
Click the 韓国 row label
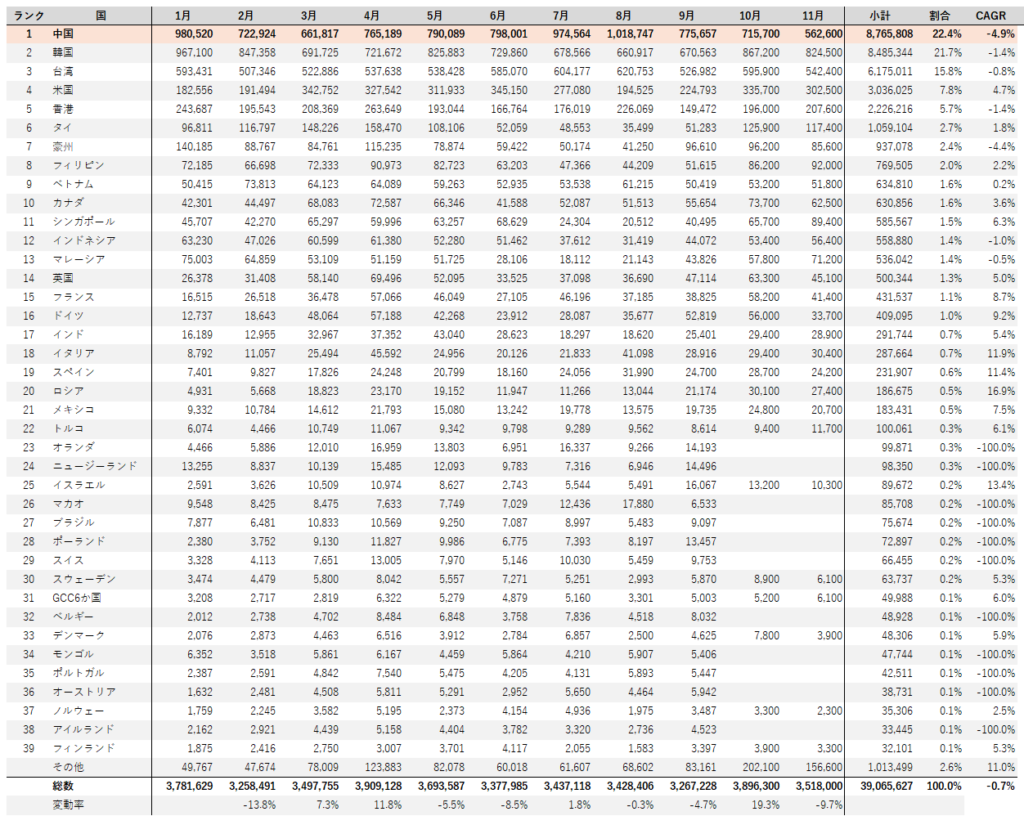click(x=66, y=52)
